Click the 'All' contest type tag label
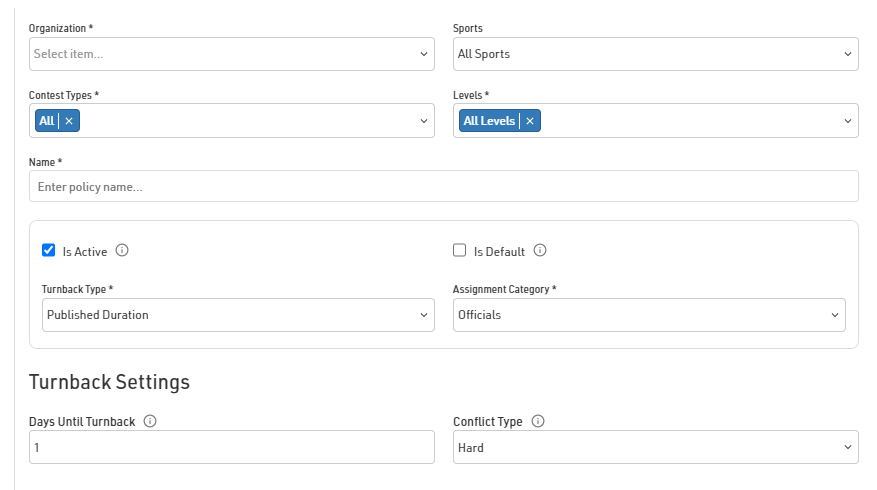 tap(46, 121)
